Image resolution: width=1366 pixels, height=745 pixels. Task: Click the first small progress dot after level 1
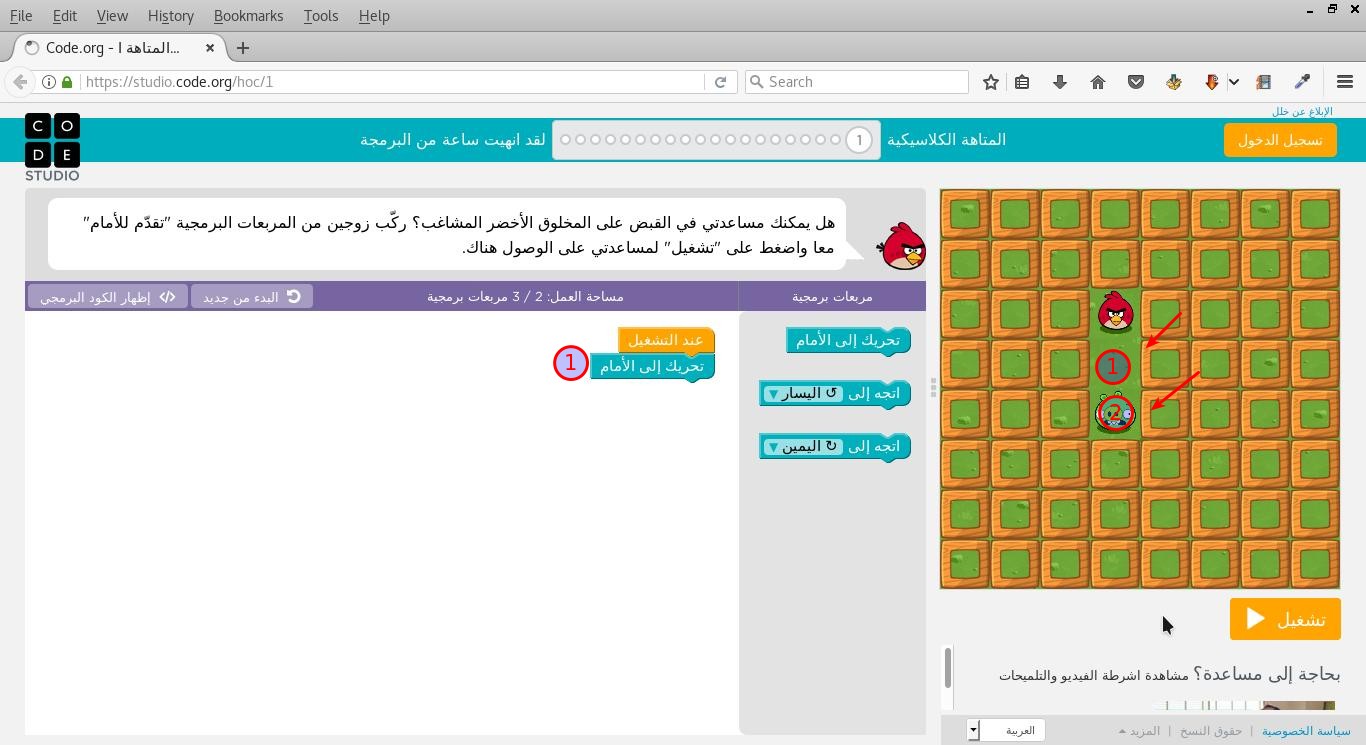[x=835, y=140]
